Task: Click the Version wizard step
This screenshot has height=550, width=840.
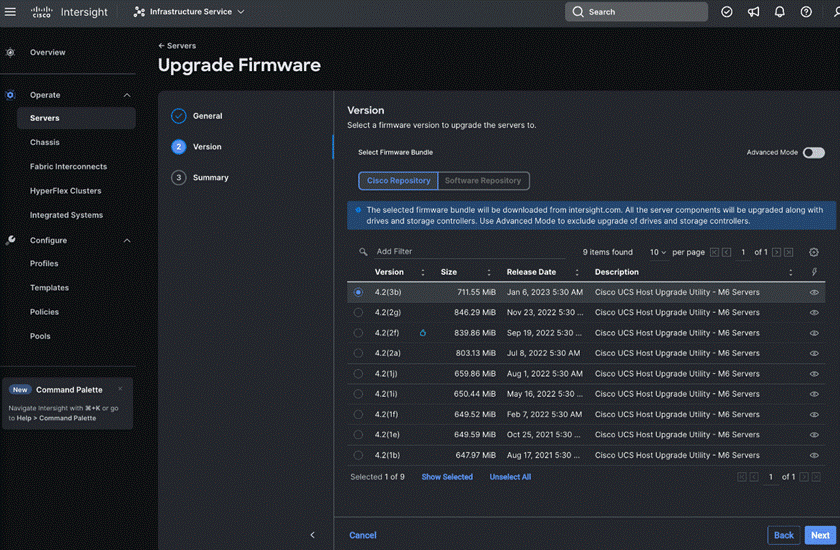Action: [x=196, y=147]
